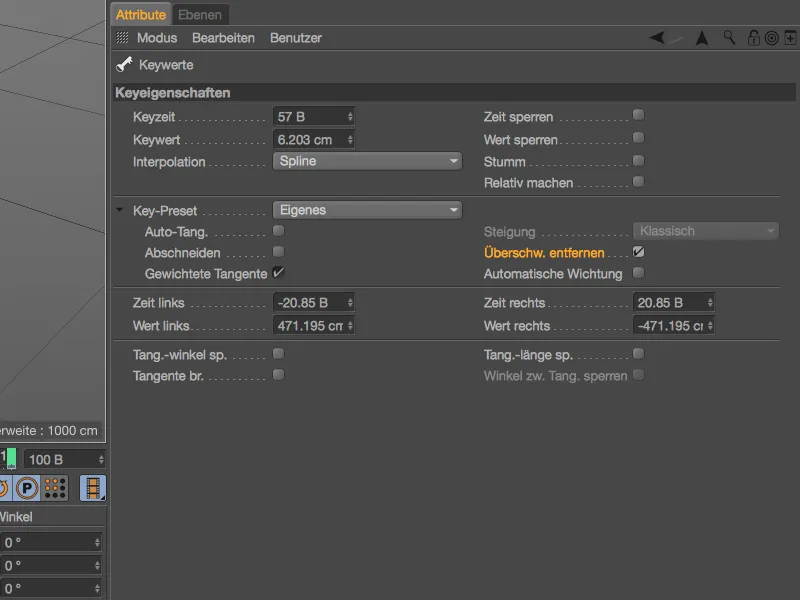Disable the Gewichtete Tangente checkbox
Screen dimensions: 800x600
(x=277, y=272)
